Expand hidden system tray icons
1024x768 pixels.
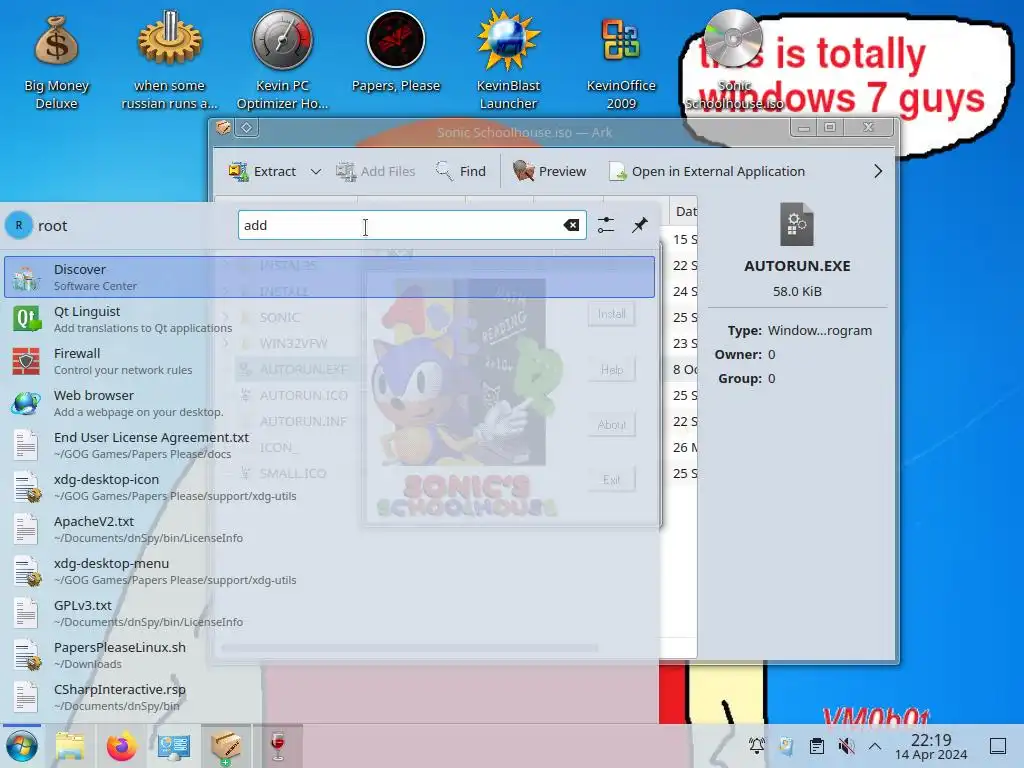[875, 746]
